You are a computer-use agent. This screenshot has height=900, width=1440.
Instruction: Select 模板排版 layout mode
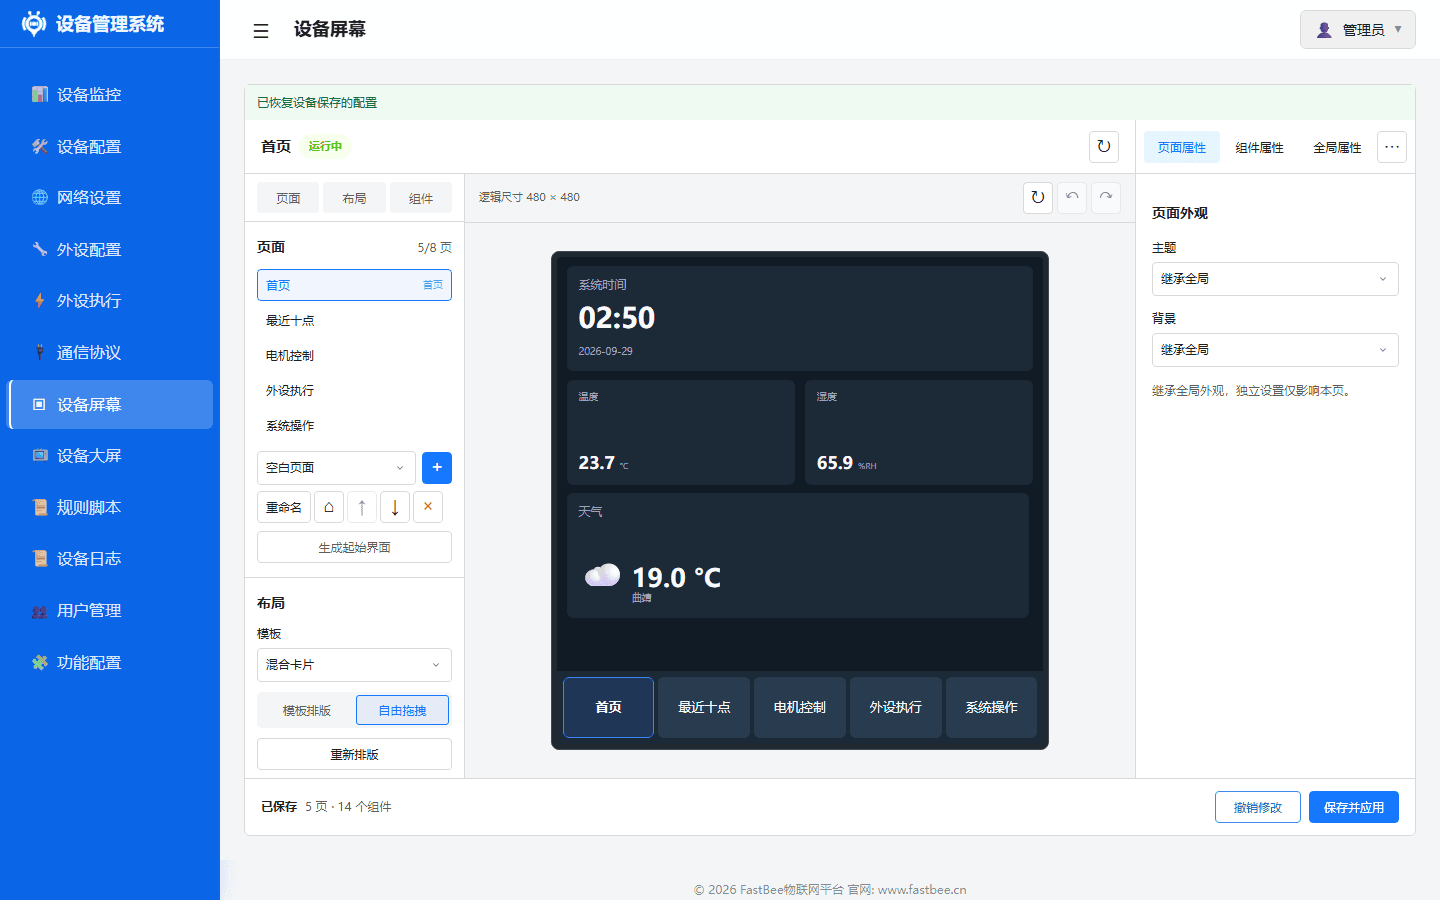click(x=306, y=710)
